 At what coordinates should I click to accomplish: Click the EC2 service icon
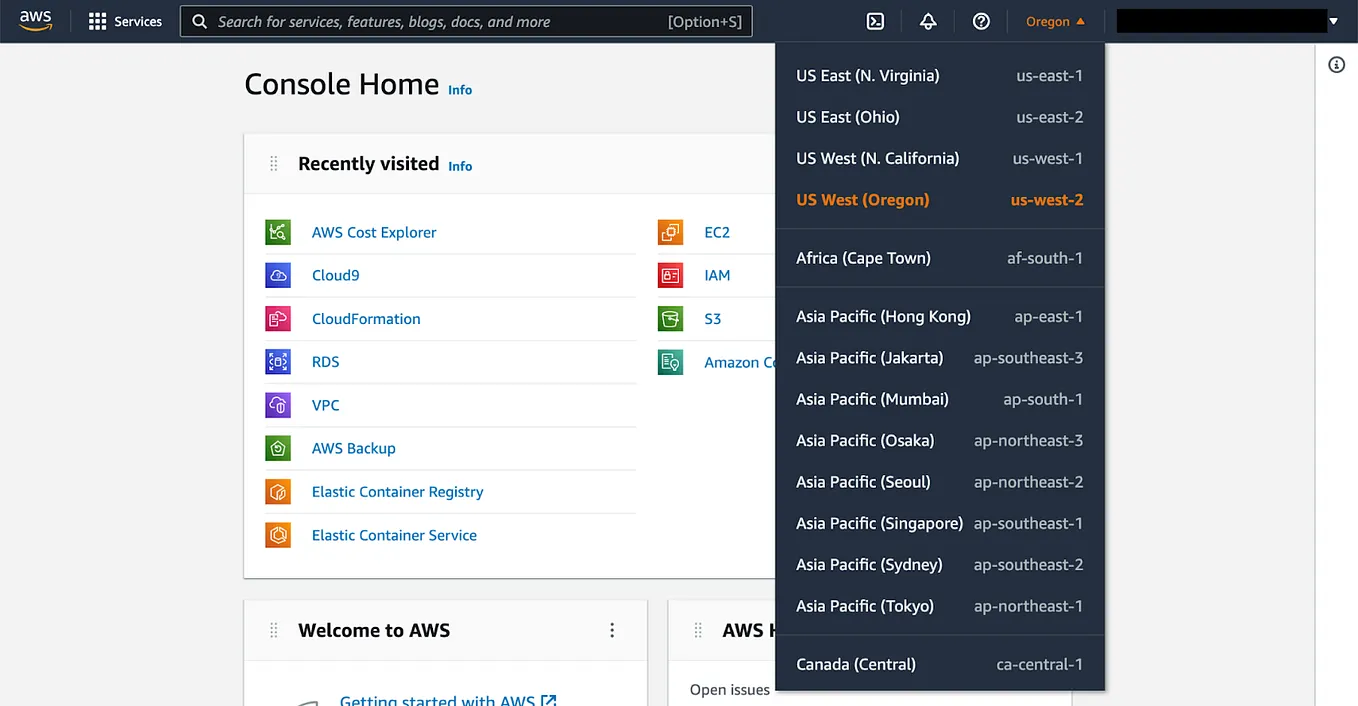[x=670, y=231]
